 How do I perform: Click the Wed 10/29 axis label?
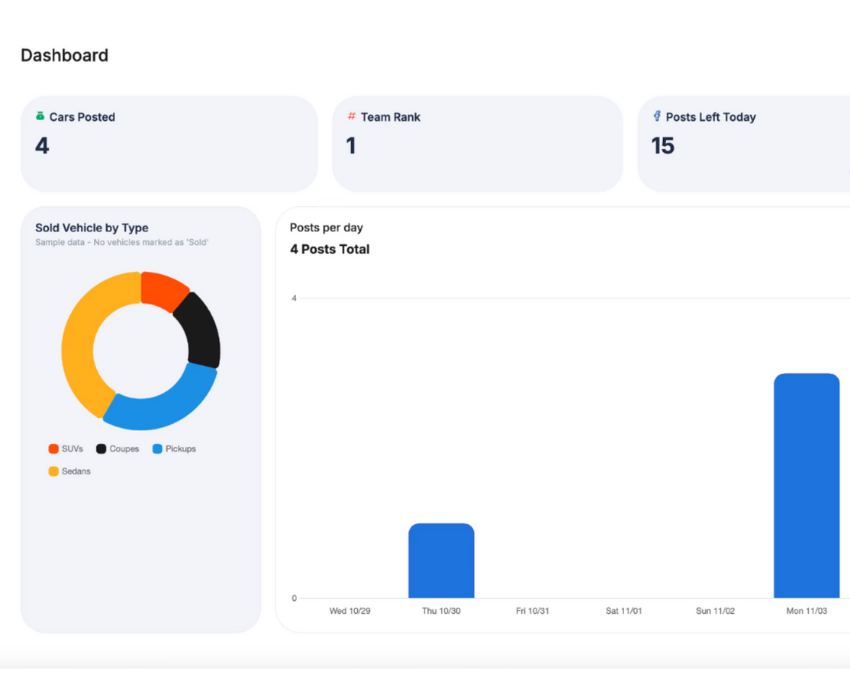click(350, 611)
